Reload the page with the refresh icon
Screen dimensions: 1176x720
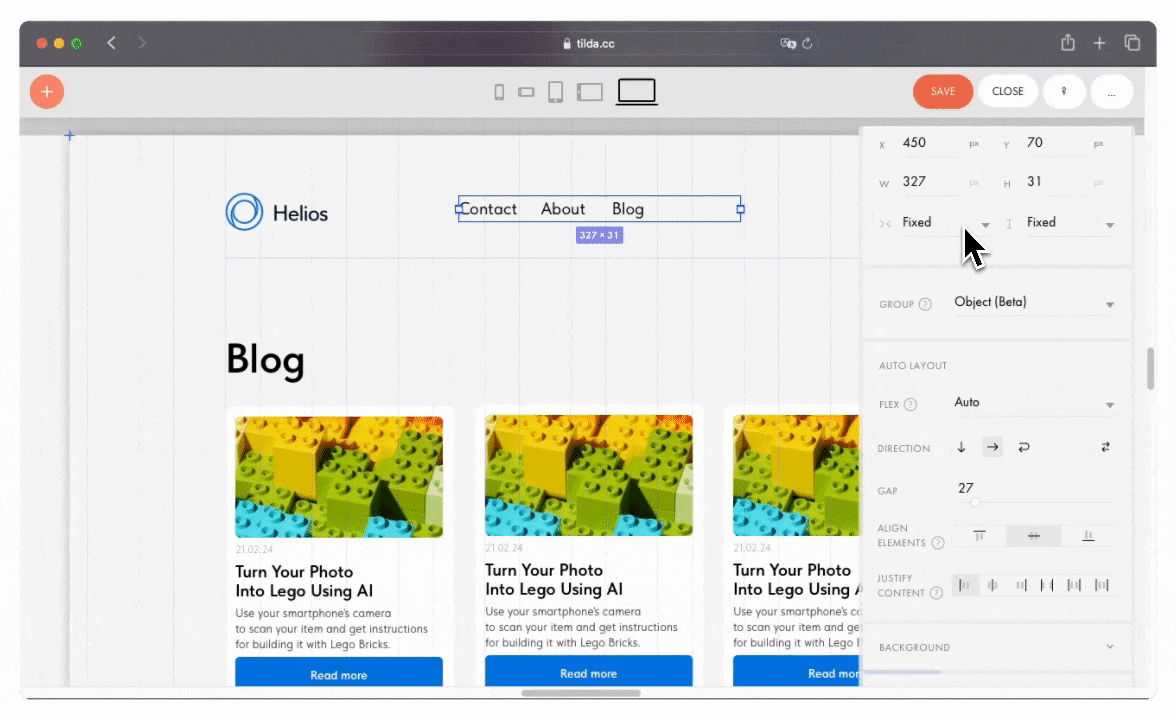[x=807, y=44]
